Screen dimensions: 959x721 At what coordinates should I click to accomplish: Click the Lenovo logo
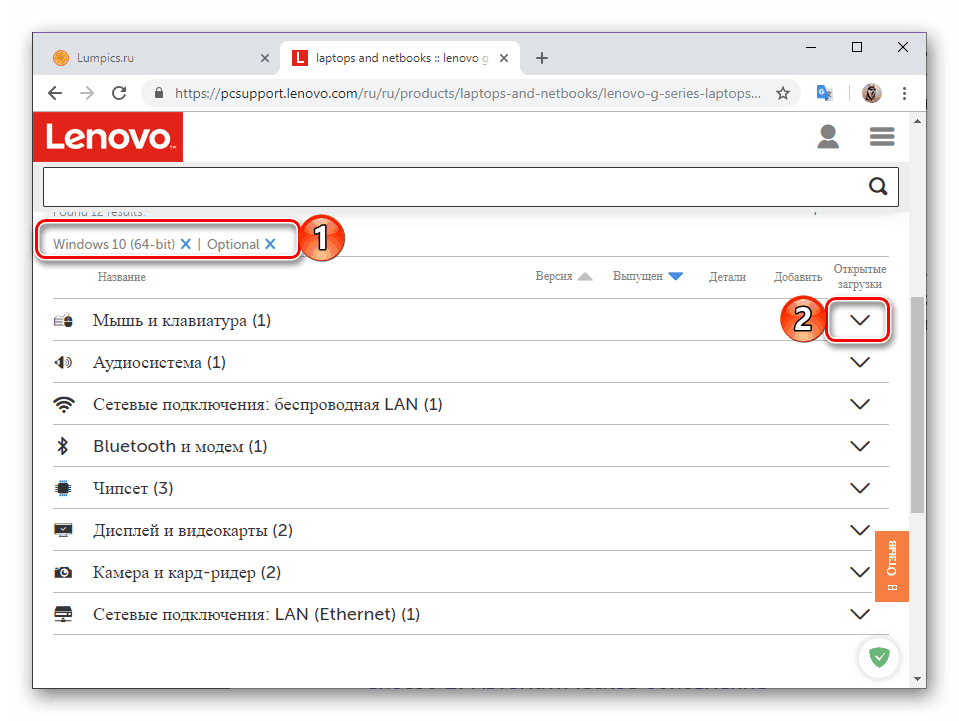click(x=108, y=137)
